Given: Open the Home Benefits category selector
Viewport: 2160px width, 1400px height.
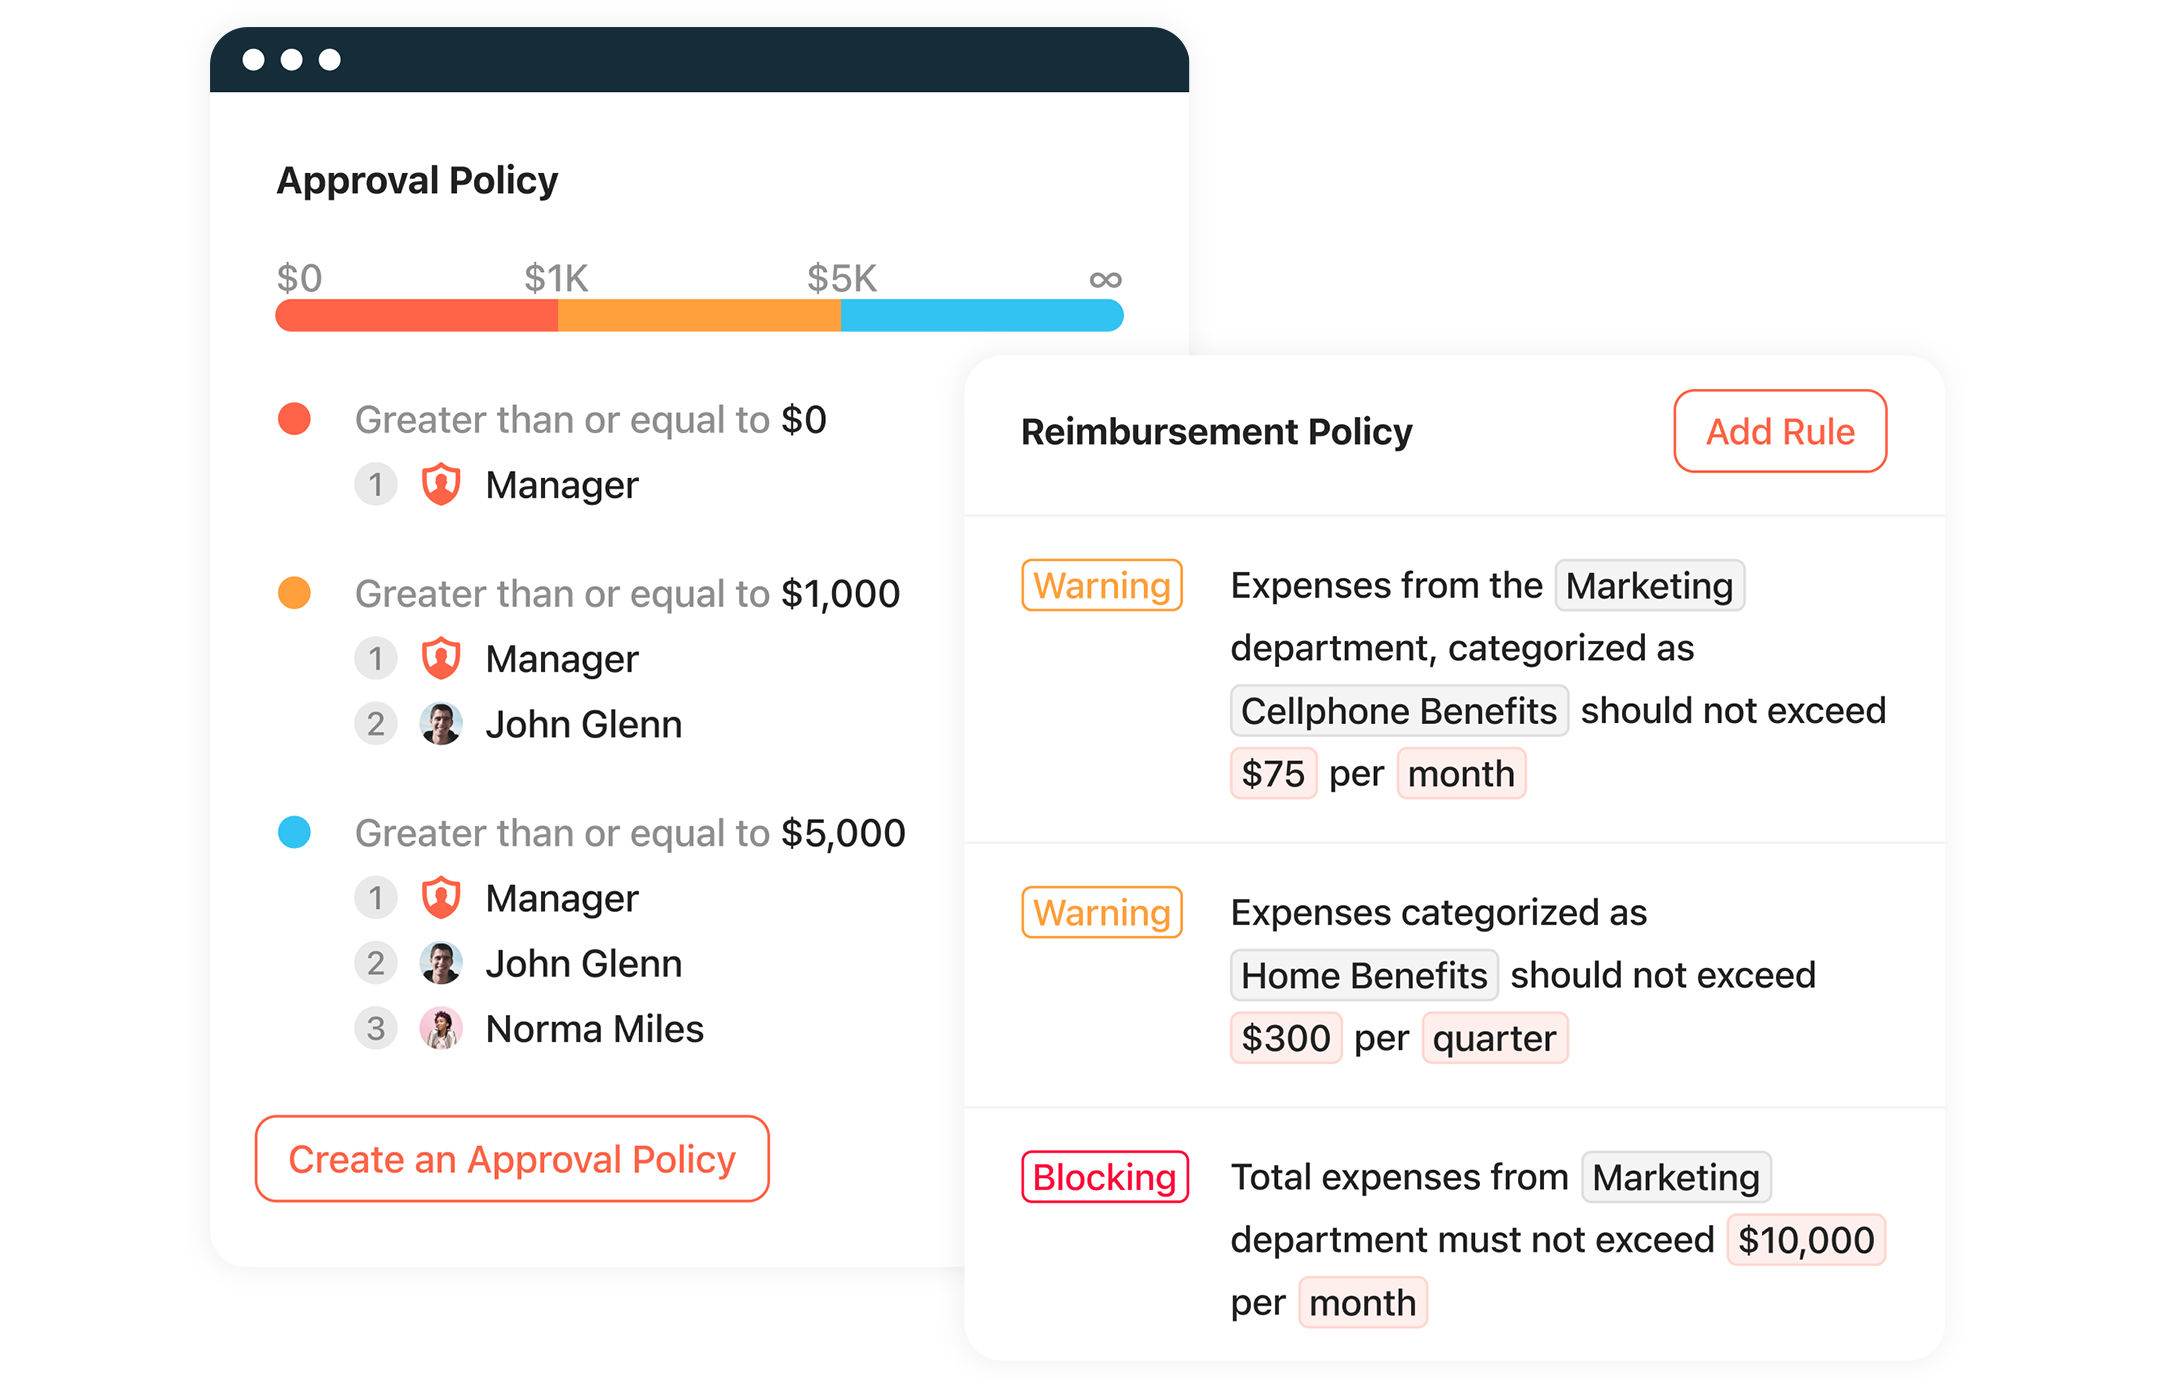Looking at the screenshot, I should (1363, 975).
